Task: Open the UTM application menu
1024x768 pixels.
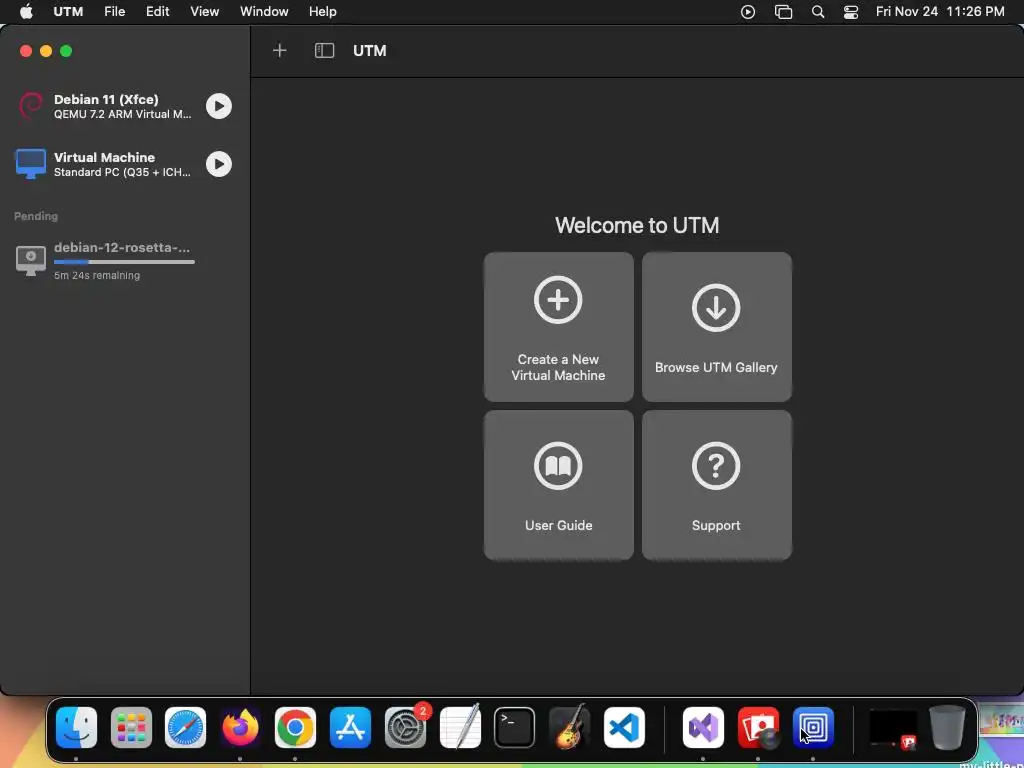Action: coord(68,12)
